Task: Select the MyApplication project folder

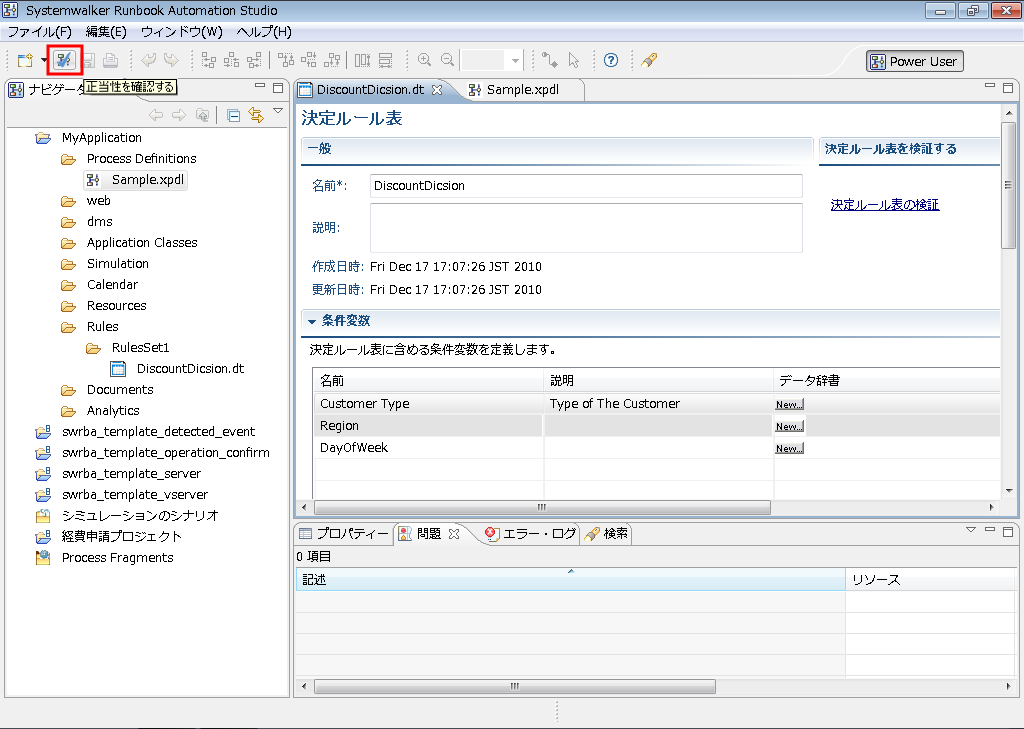Action: pos(101,138)
